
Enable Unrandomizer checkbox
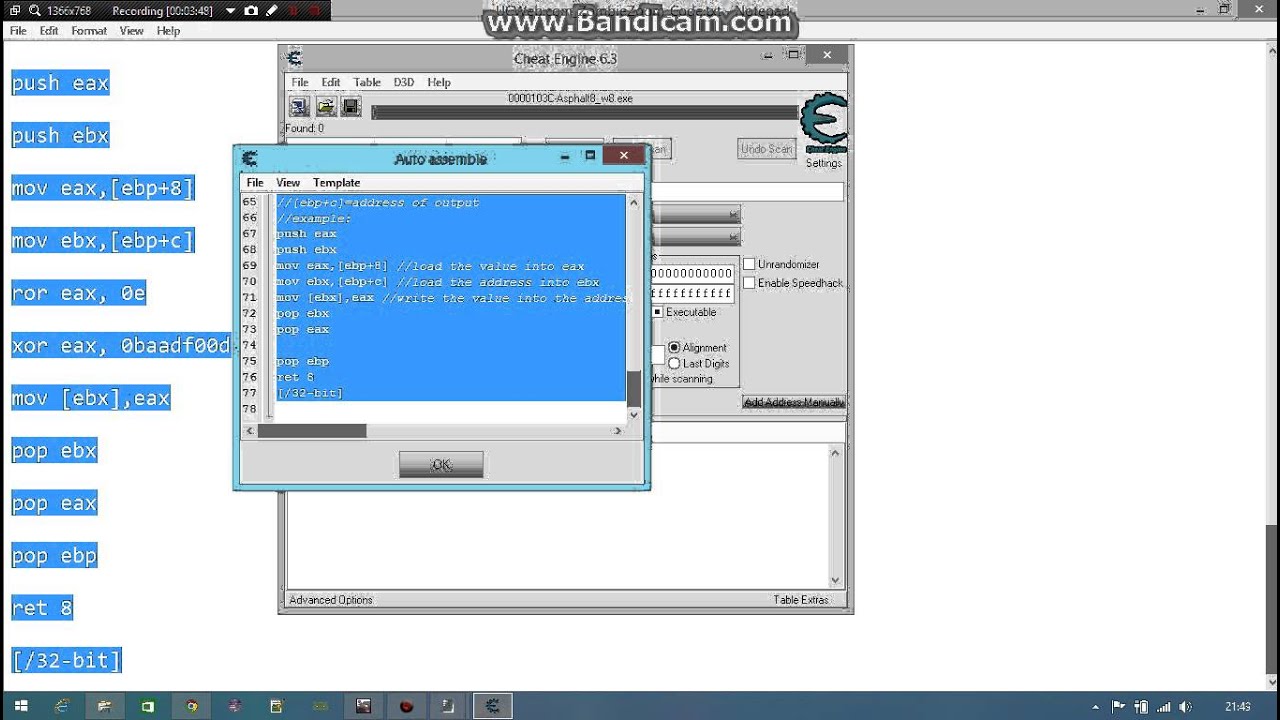click(x=749, y=264)
